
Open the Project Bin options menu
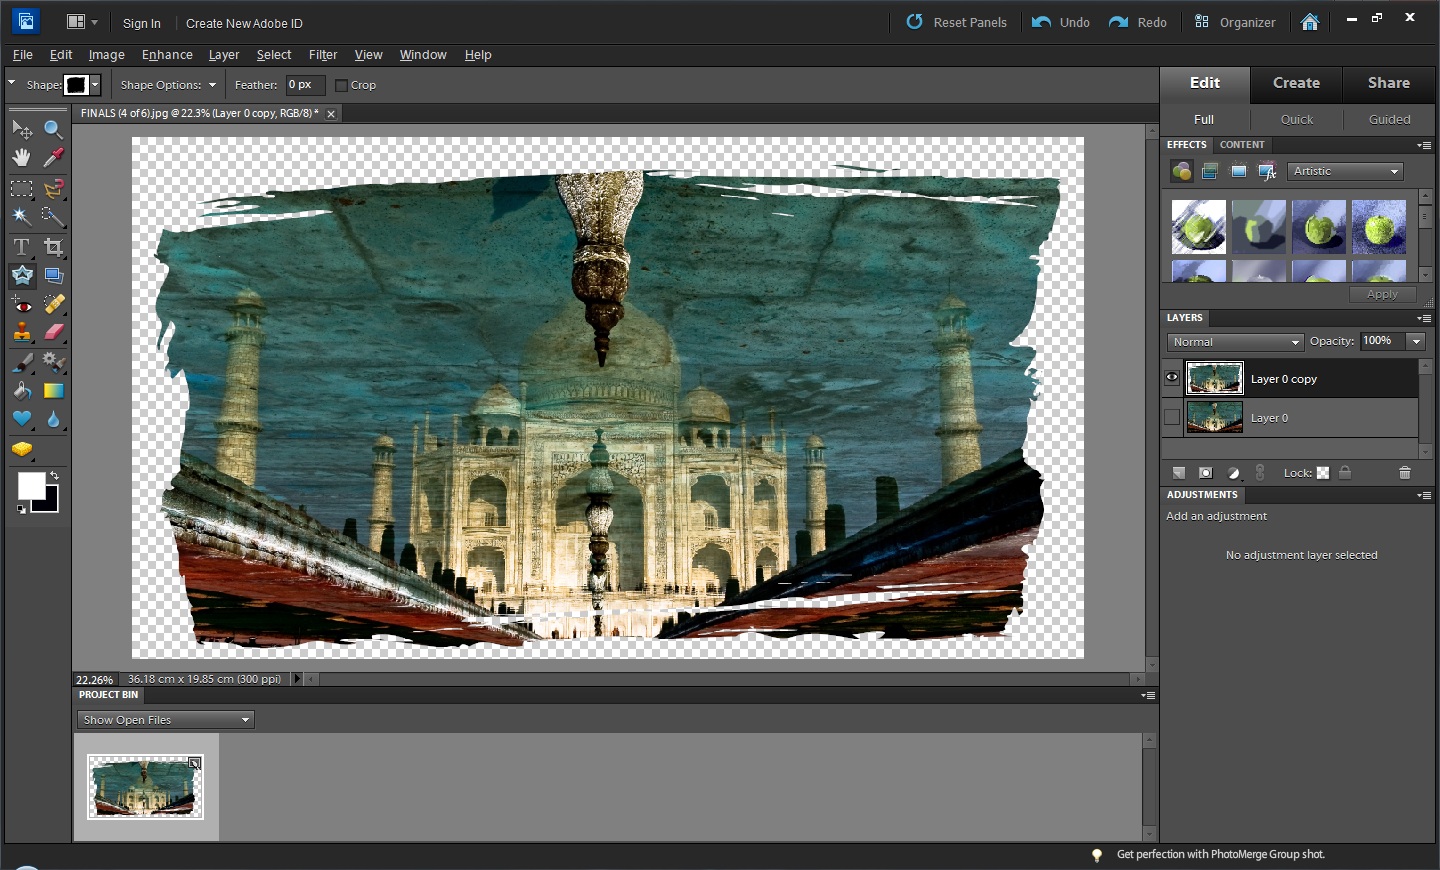tap(1148, 695)
